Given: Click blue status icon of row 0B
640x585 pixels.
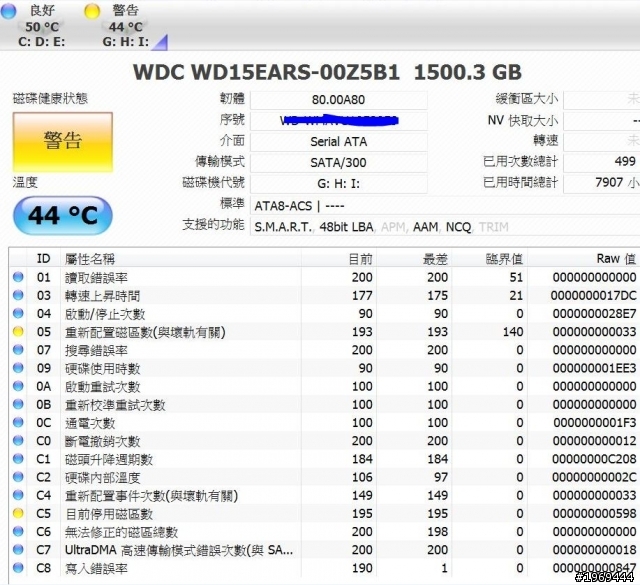Looking at the screenshot, I should click(x=18, y=404).
